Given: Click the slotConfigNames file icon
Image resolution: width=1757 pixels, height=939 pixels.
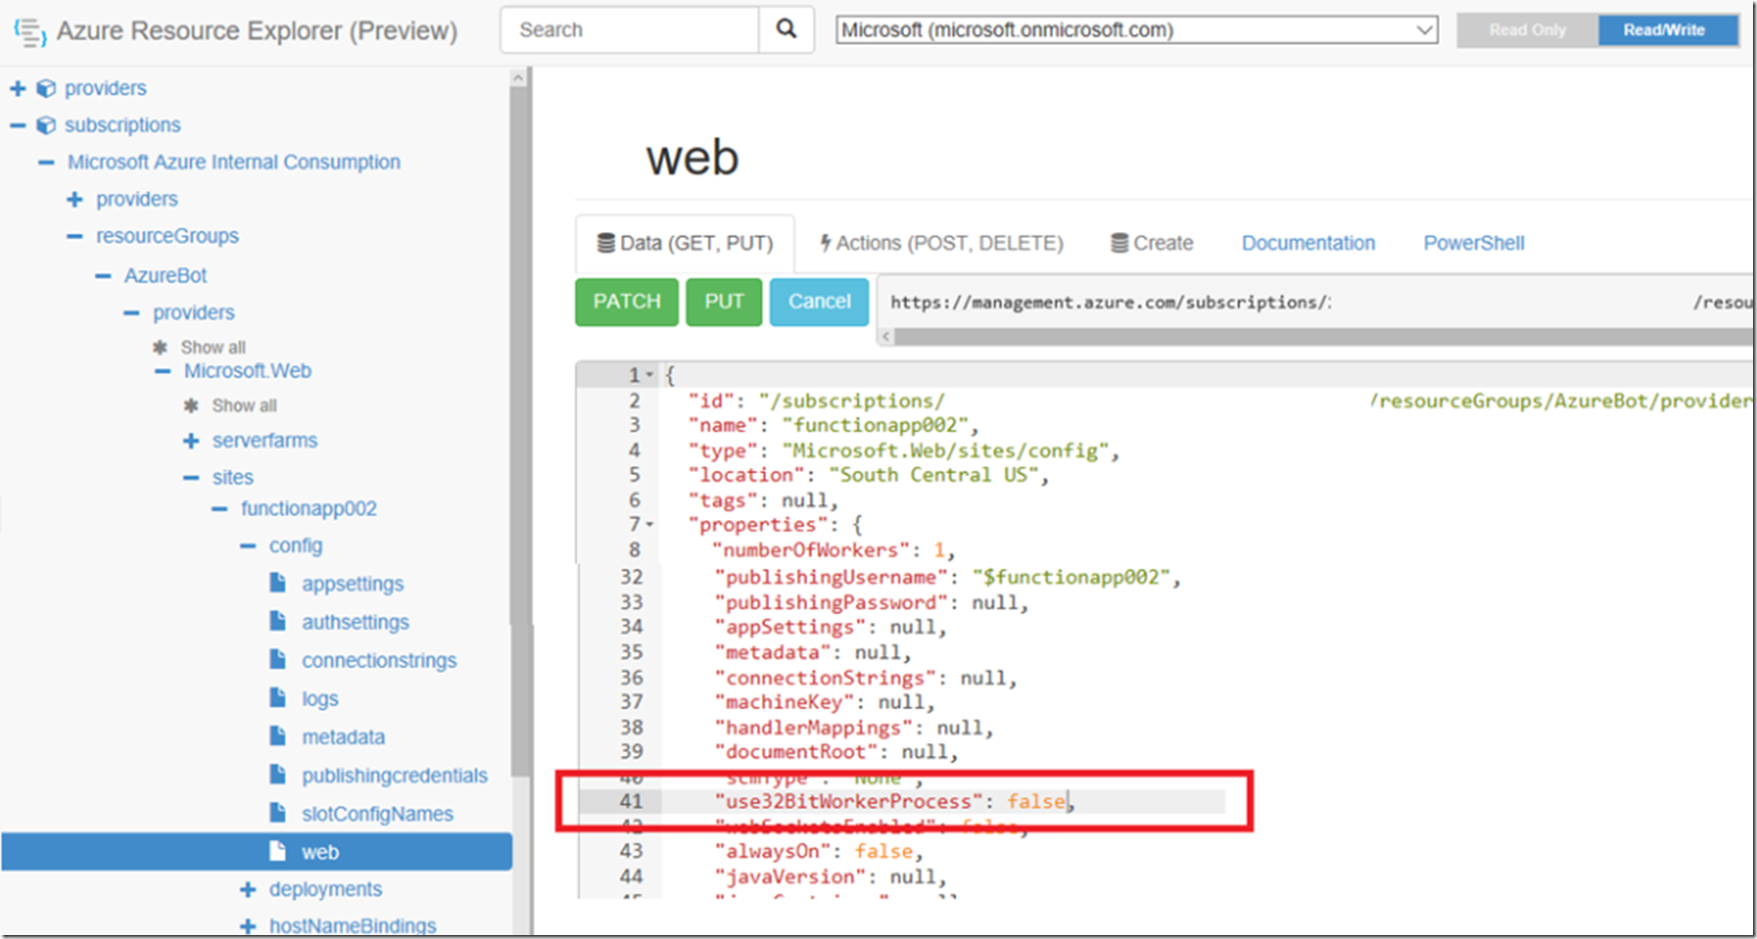Looking at the screenshot, I should (278, 812).
